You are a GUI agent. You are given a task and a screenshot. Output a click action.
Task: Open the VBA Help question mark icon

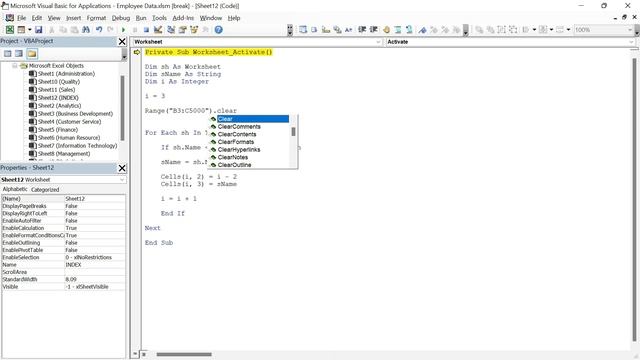218,29
